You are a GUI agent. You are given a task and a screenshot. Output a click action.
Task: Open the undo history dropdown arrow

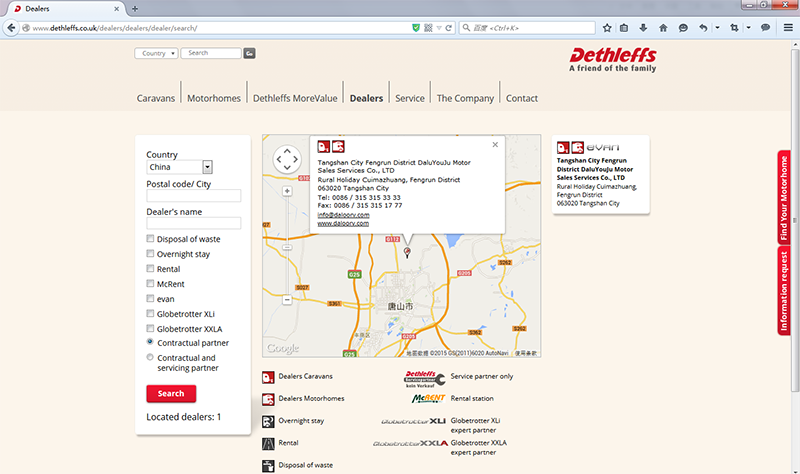pos(717,28)
